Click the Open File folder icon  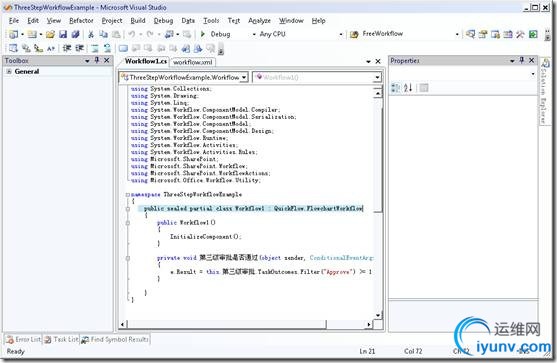[x=50, y=34]
